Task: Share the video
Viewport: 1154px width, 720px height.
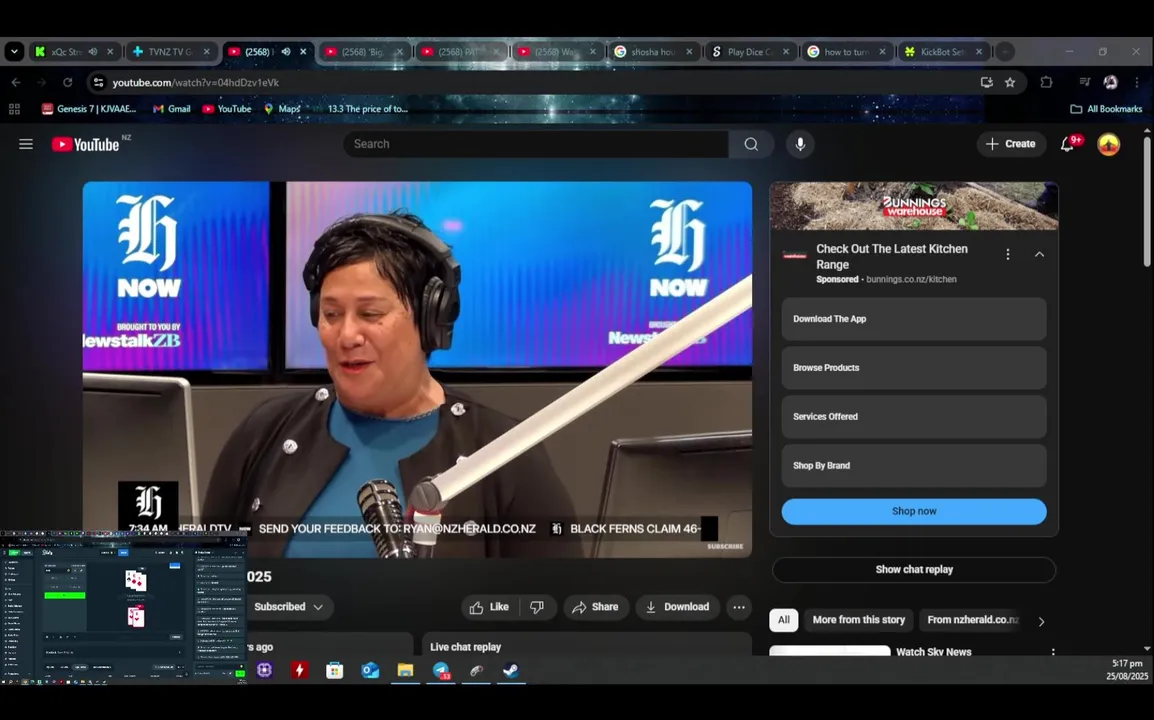Action: pyautogui.click(x=596, y=607)
